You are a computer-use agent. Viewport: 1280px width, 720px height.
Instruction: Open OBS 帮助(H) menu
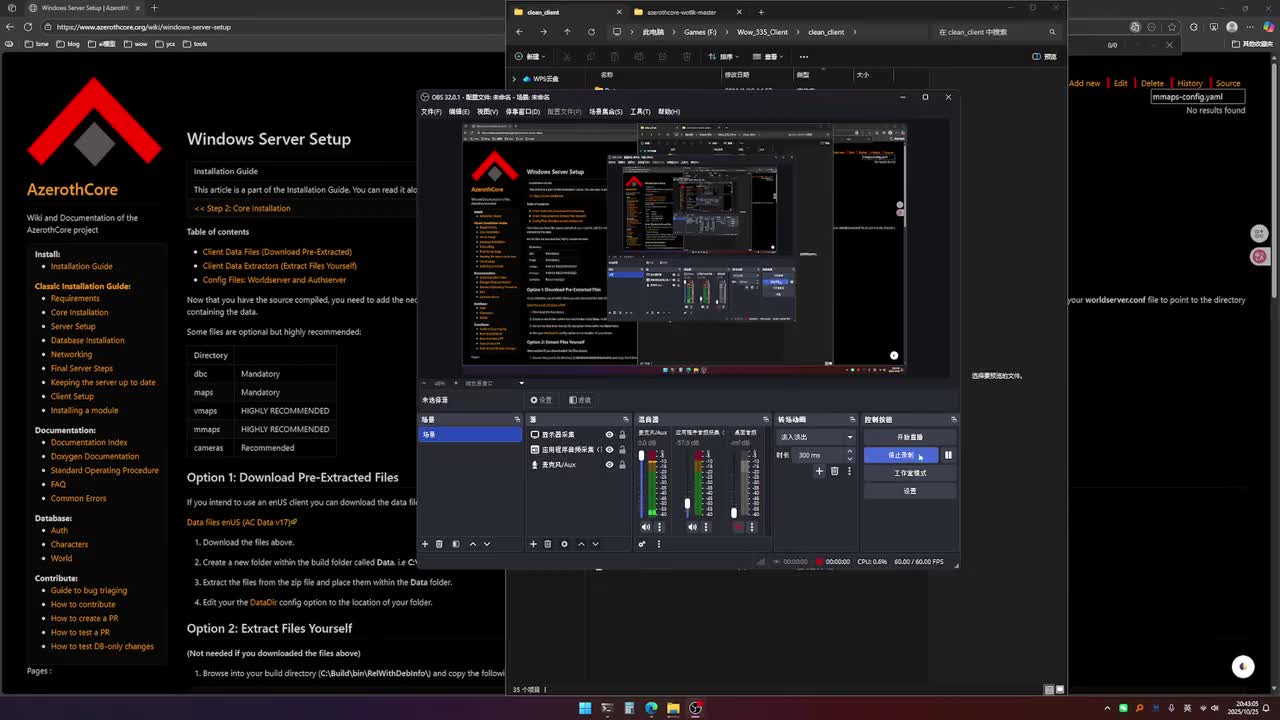pyautogui.click(x=669, y=112)
